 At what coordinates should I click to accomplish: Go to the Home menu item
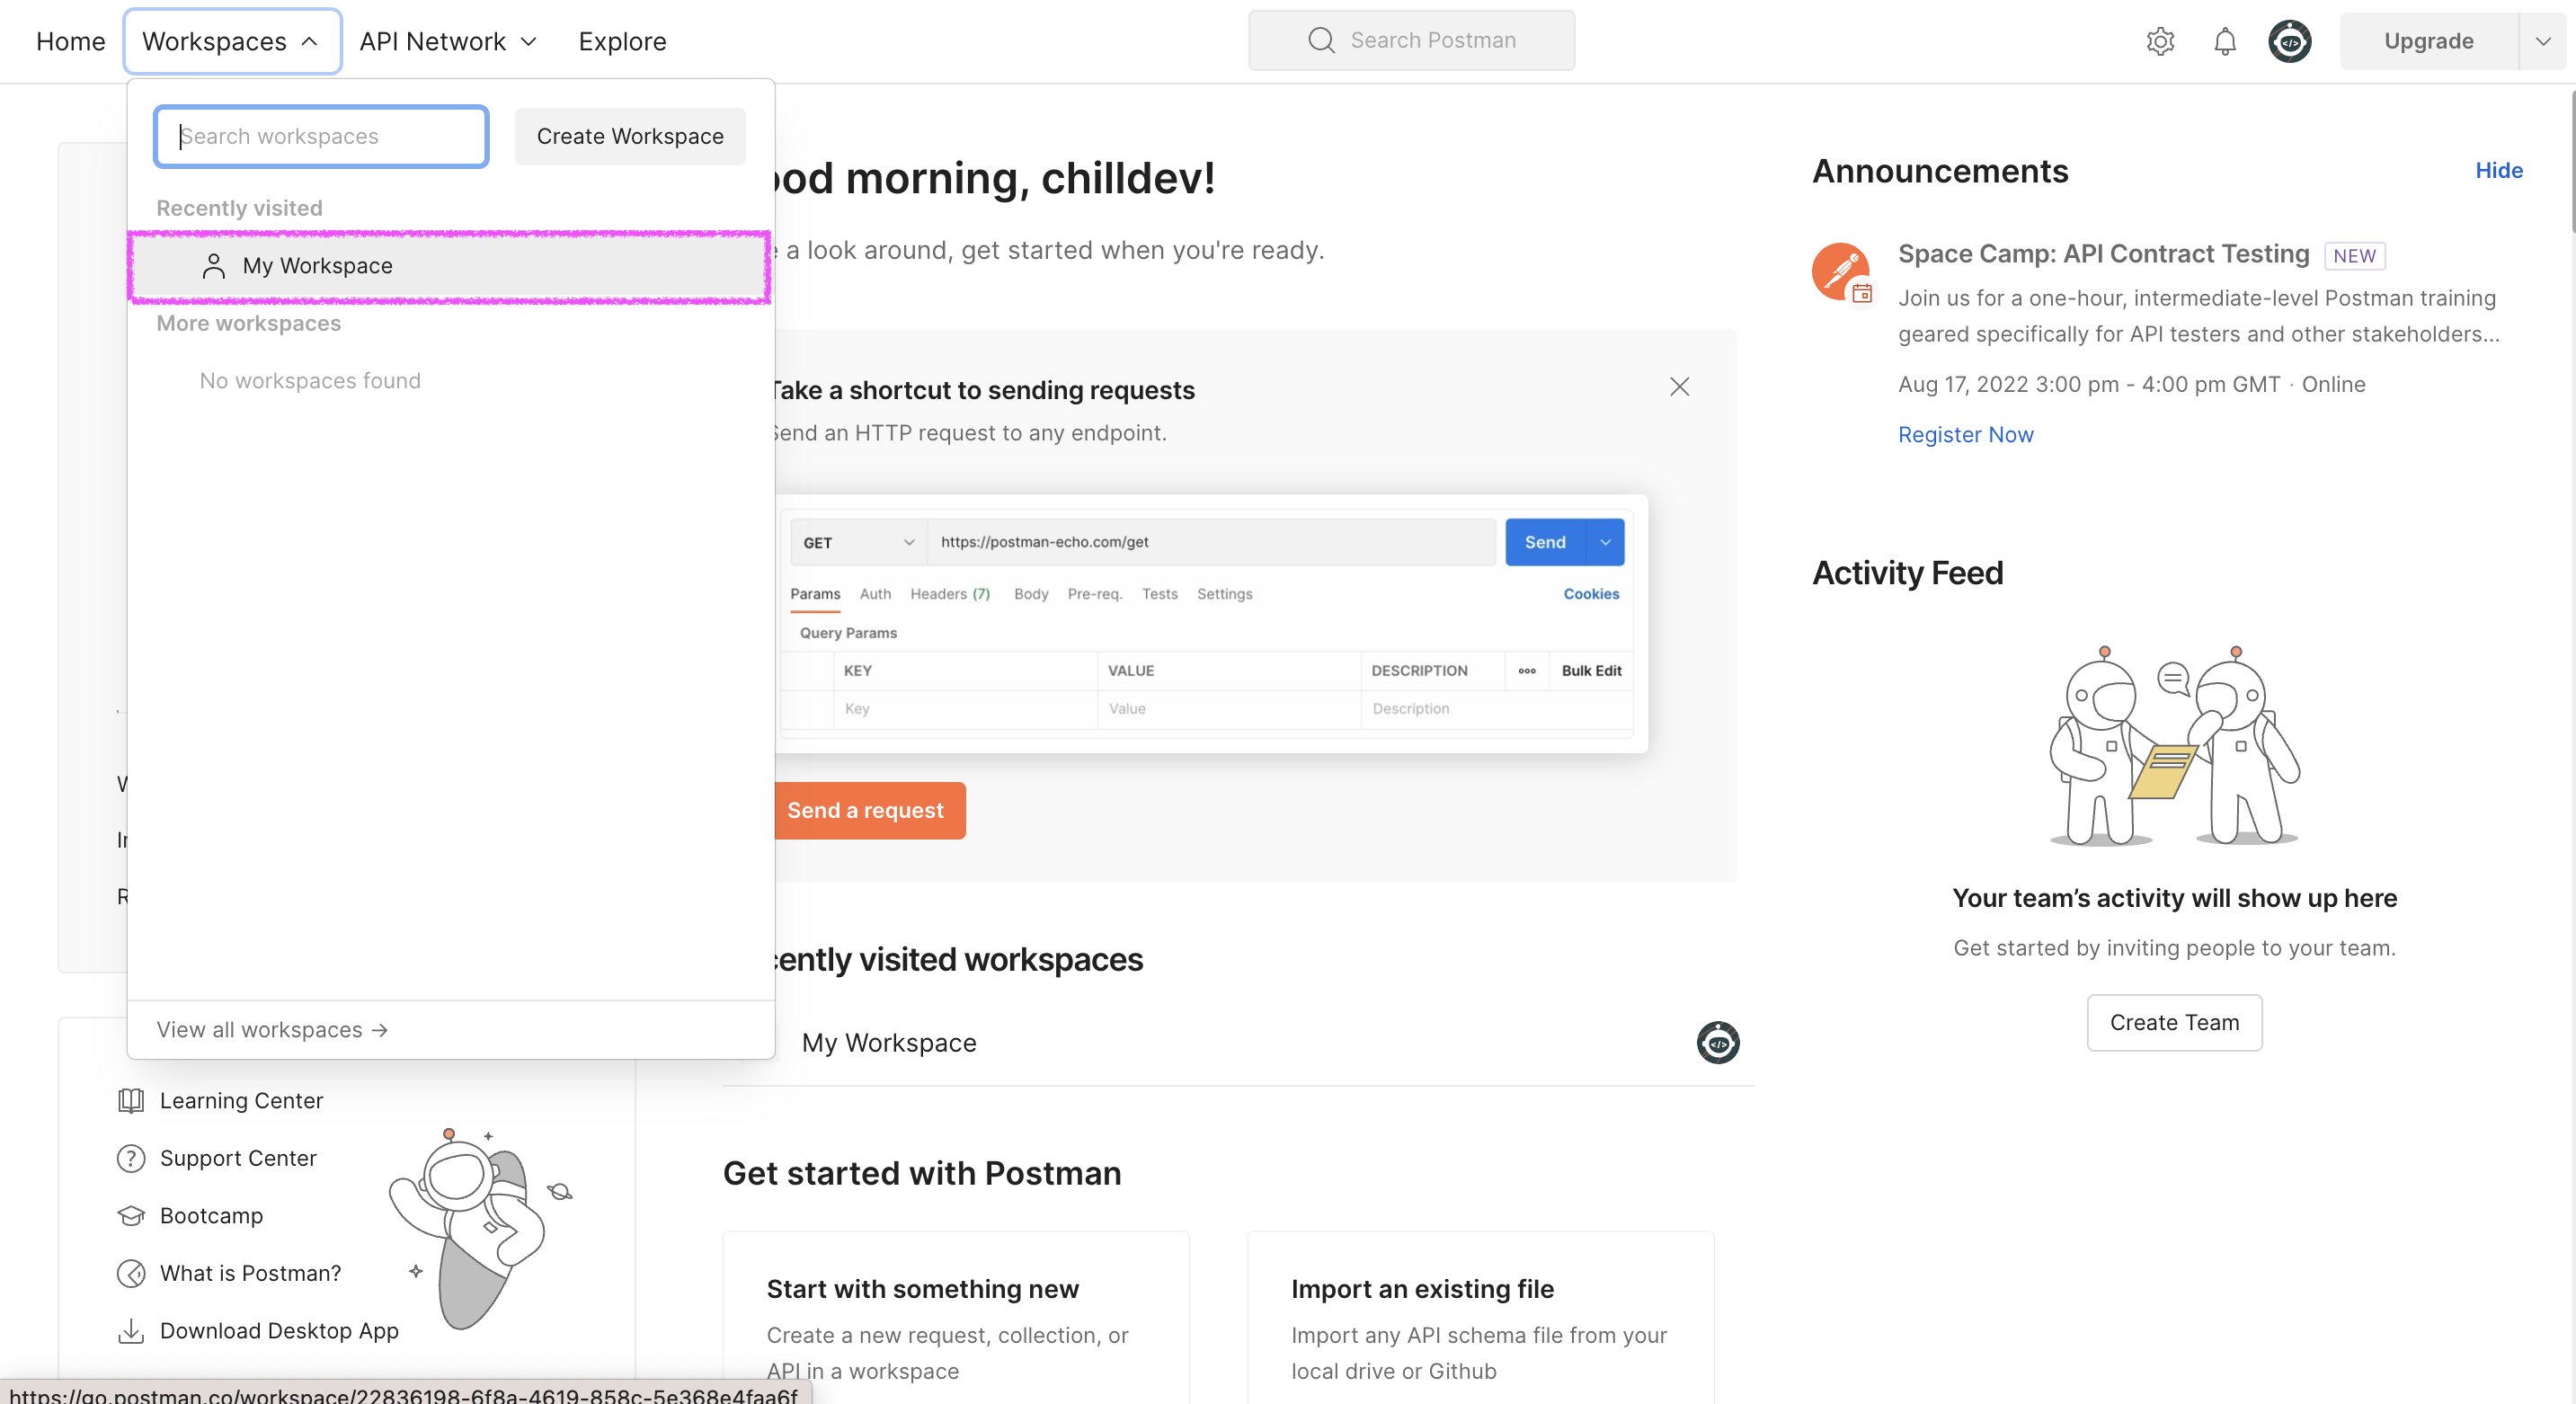click(x=70, y=41)
